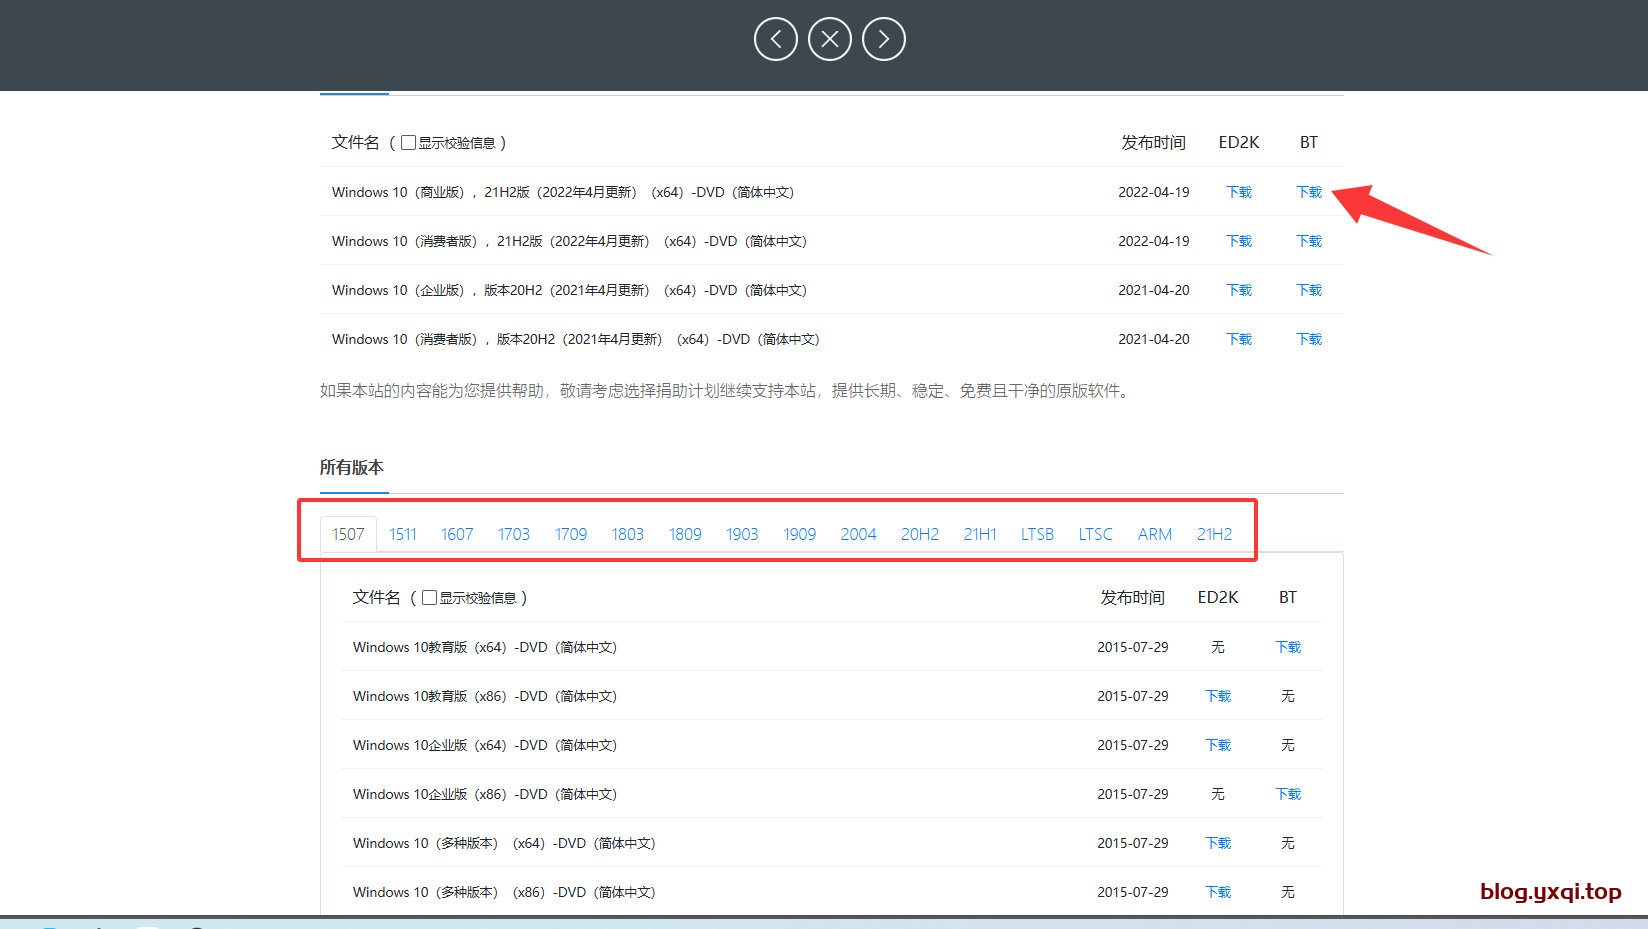The image size is (1648, 929).
Task: Switch to the 21H2 version tab
Action: tap(1214, 534)
